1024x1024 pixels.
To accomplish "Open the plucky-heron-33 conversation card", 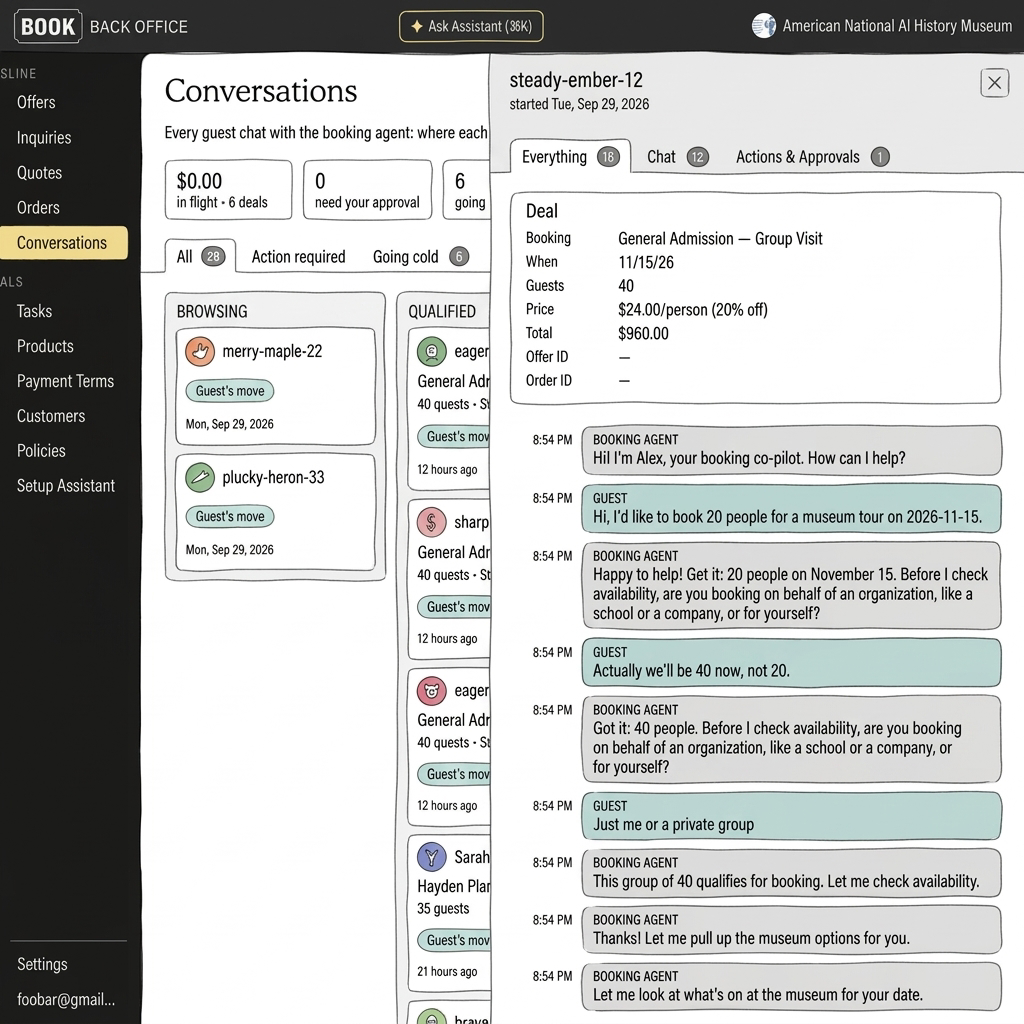I will coord(276,513).
